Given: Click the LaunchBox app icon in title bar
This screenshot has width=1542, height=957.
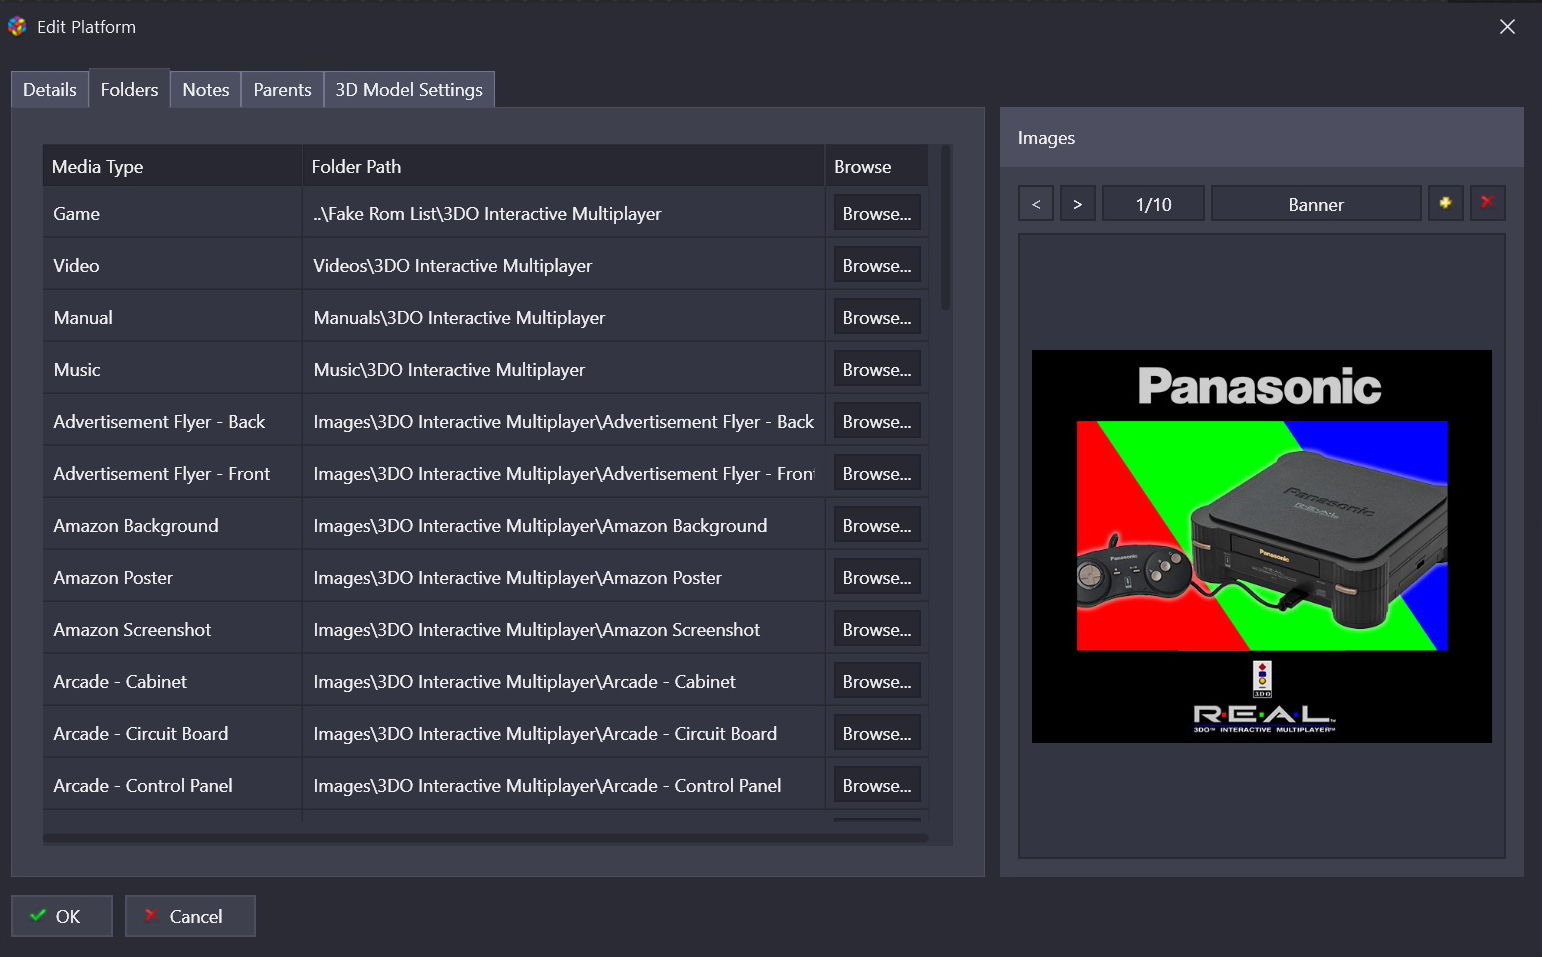Looking at the screenshot, I should [17, 27].
